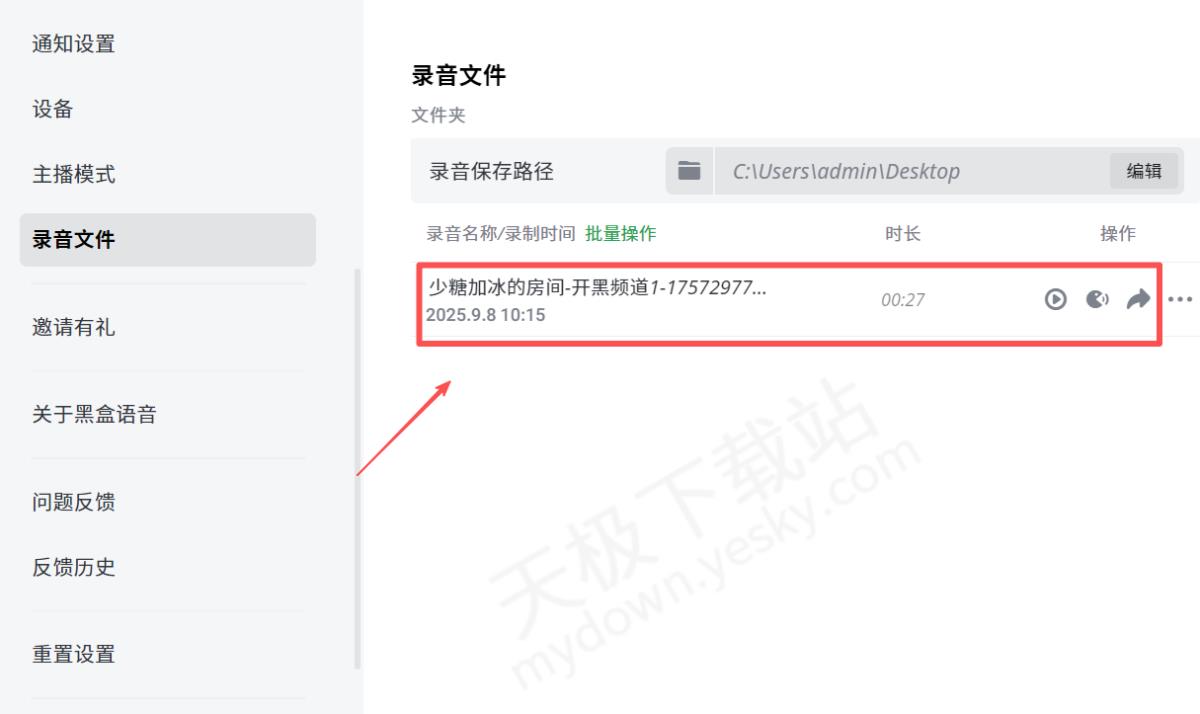This screenshot has height=714, width=1200.
Task: Click the folder icon beside the save path
Action: (x=689, y=171)
